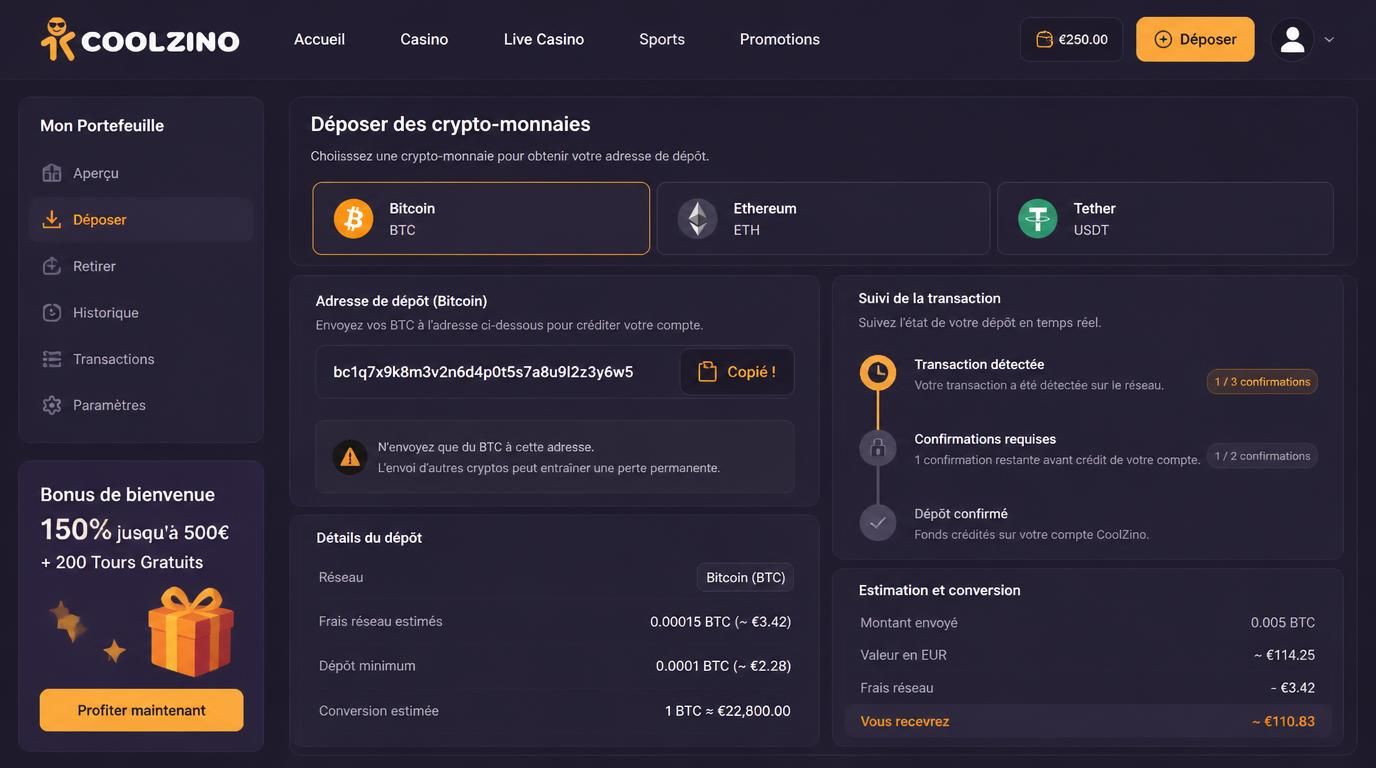Image resolution: width=1376 pixels, height=768 pixels.
Task: Navigate to Accueil
Action: click(x=319, y=39)
